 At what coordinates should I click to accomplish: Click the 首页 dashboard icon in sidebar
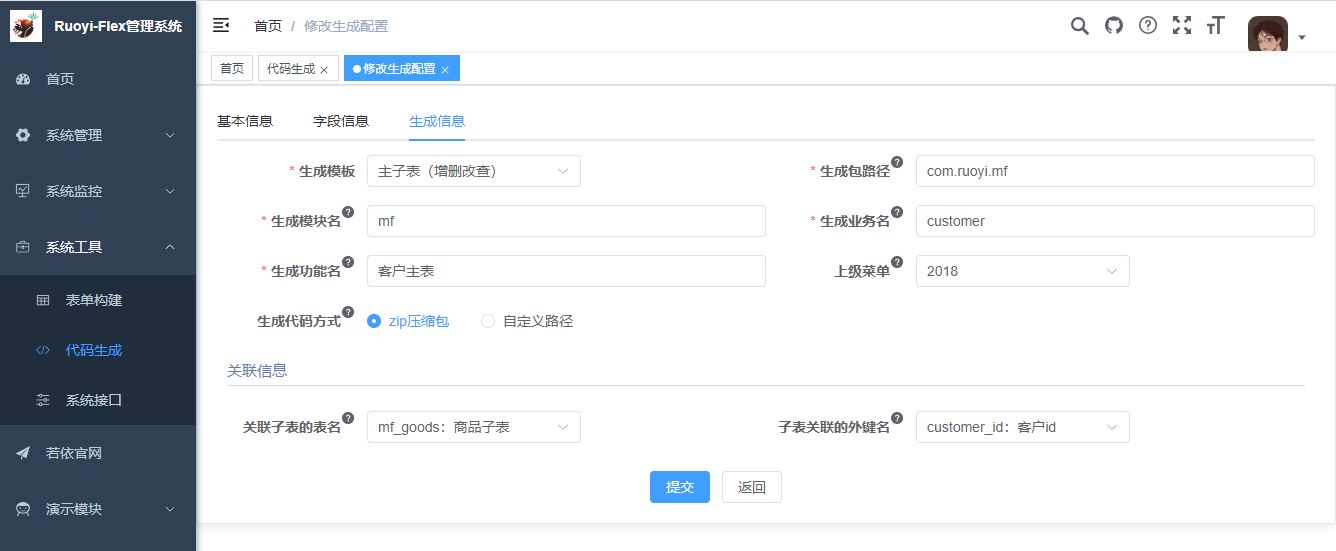coord(23,79)
